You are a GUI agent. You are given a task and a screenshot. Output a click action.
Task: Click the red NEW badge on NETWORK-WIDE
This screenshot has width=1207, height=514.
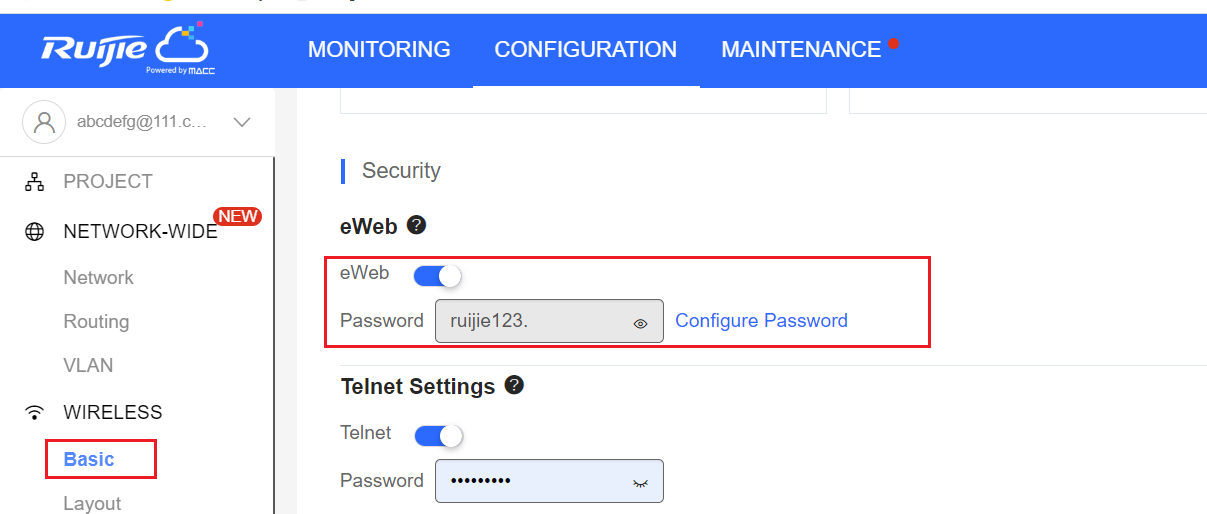click(x=238, y=216)
